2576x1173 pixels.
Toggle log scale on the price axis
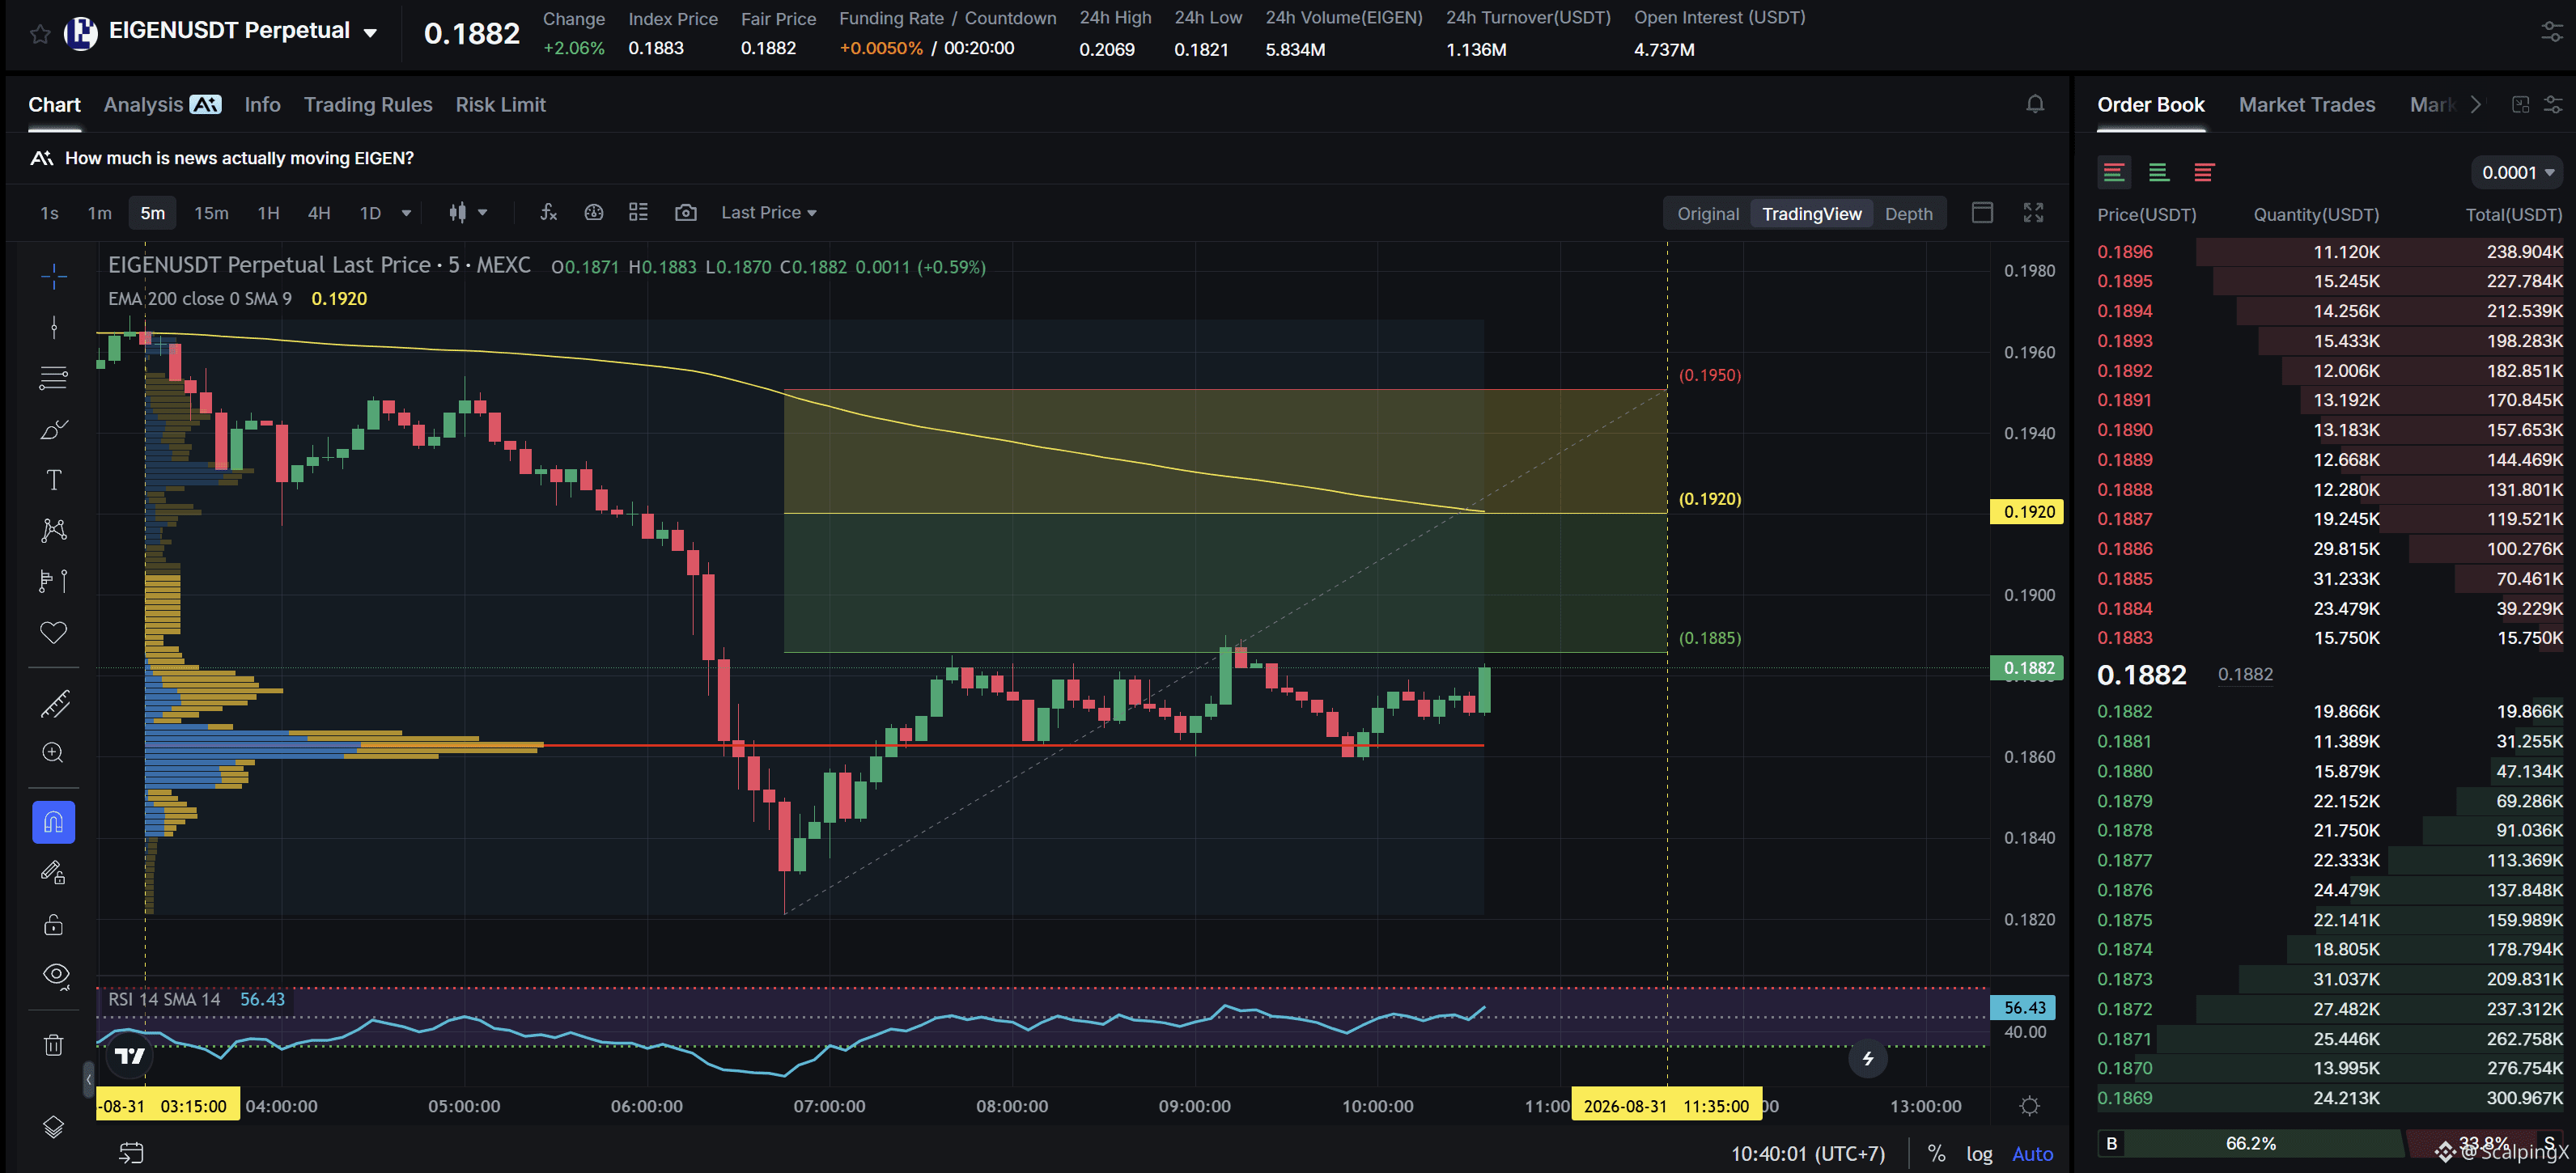[x=1979, y=1153]
